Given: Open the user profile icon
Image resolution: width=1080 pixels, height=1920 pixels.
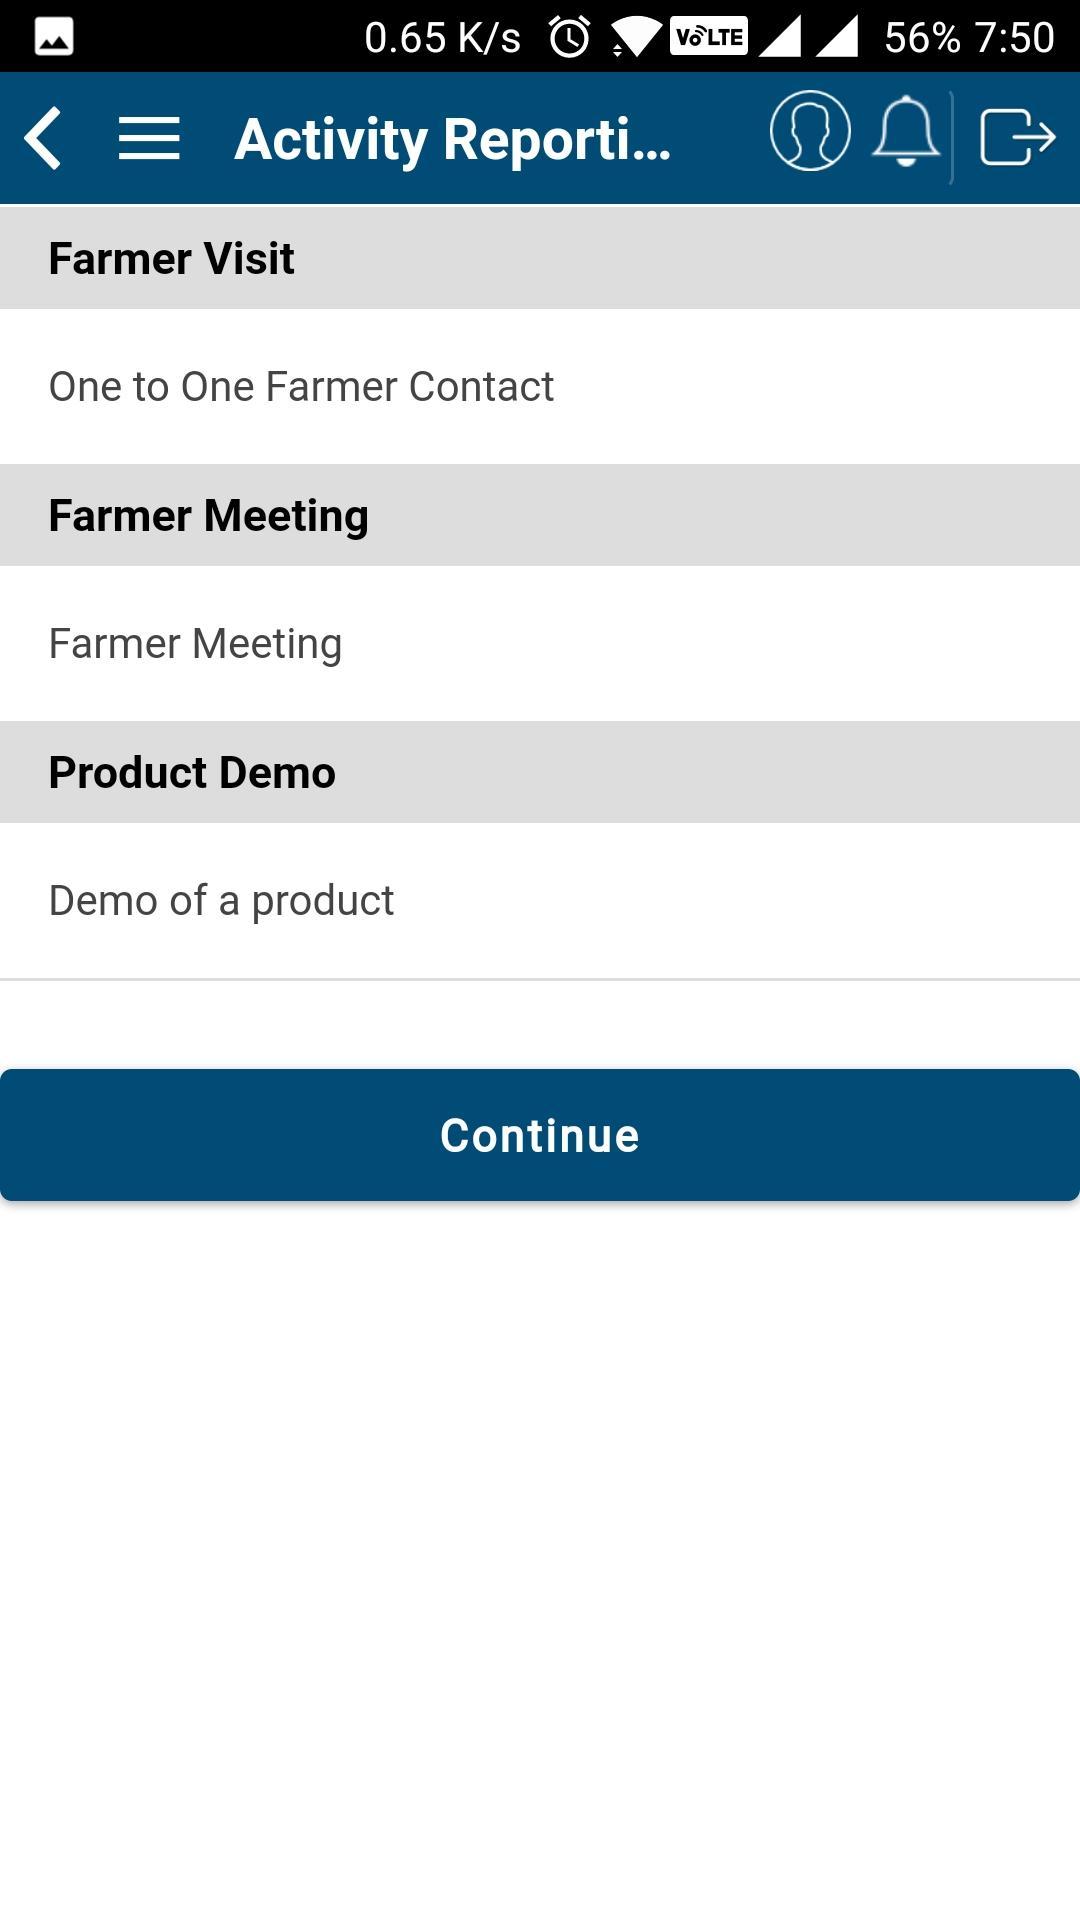Looking at the screenshot, I should (810, 132).
